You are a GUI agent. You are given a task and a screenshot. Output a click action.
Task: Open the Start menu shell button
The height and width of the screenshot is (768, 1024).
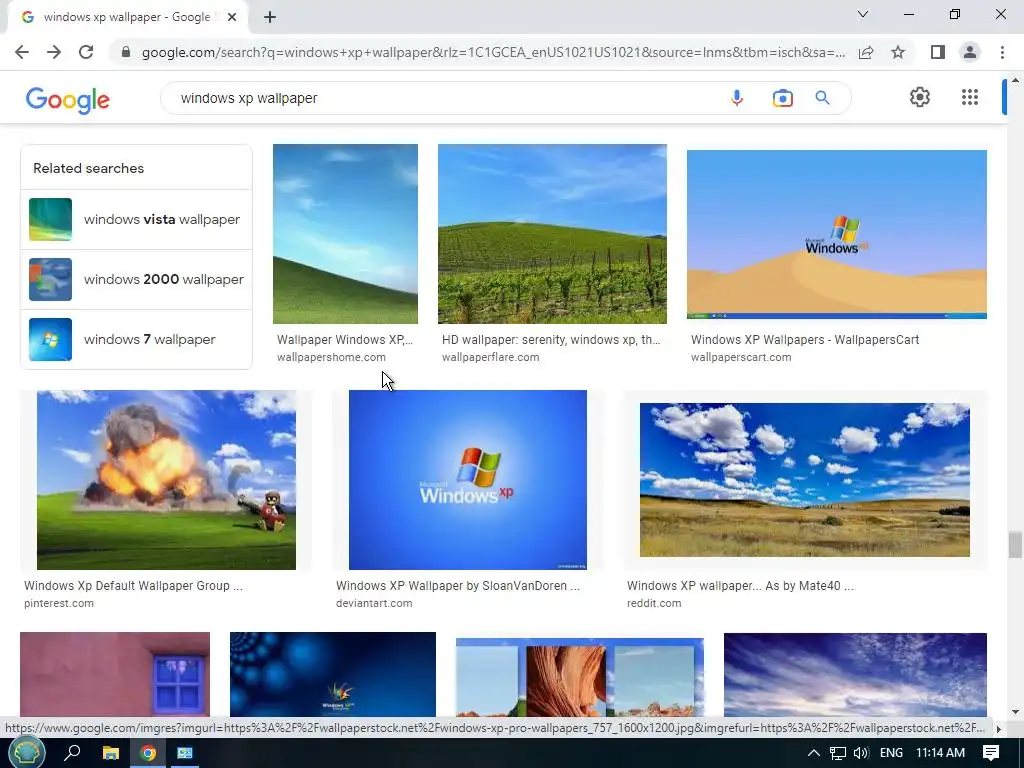pos(26,753)
